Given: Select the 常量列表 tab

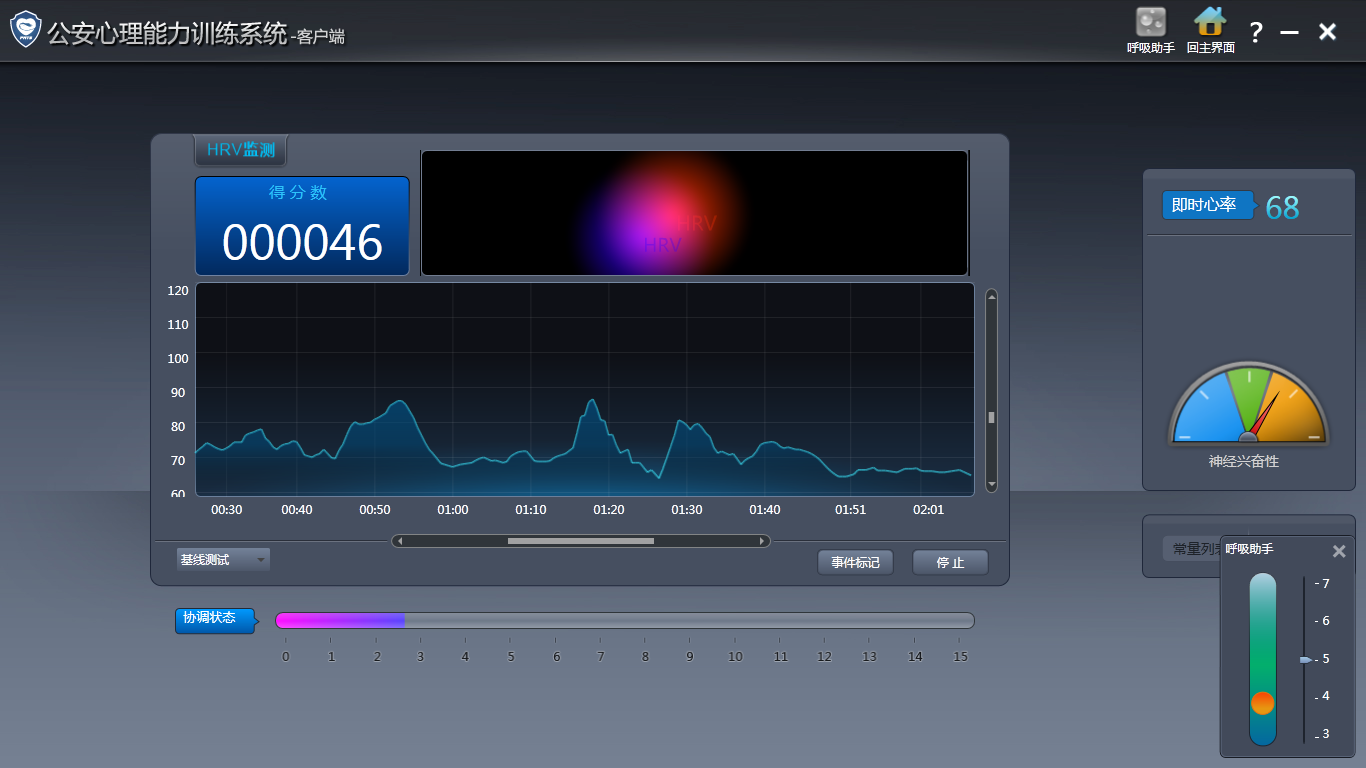Looking at the screenshot, I should click(x=1192, y=549).
